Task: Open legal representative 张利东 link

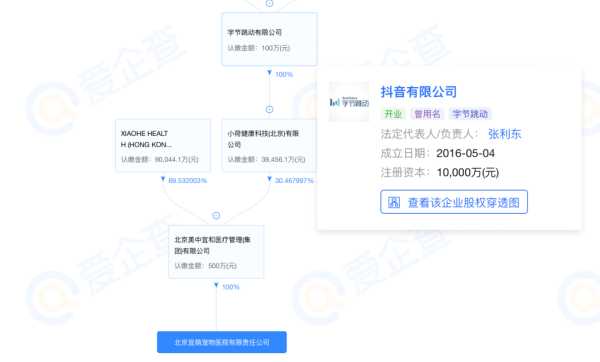Action: [x=504, y=134]
